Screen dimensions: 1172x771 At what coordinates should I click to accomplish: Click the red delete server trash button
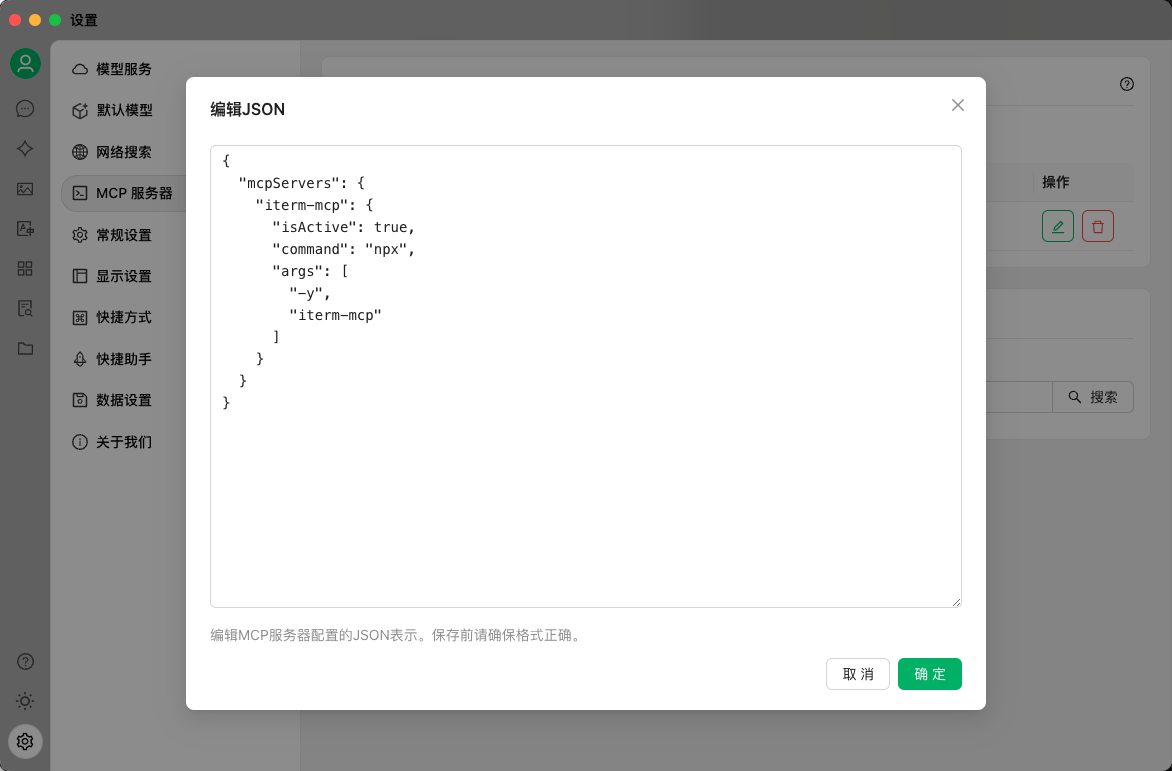point(1097,226)
